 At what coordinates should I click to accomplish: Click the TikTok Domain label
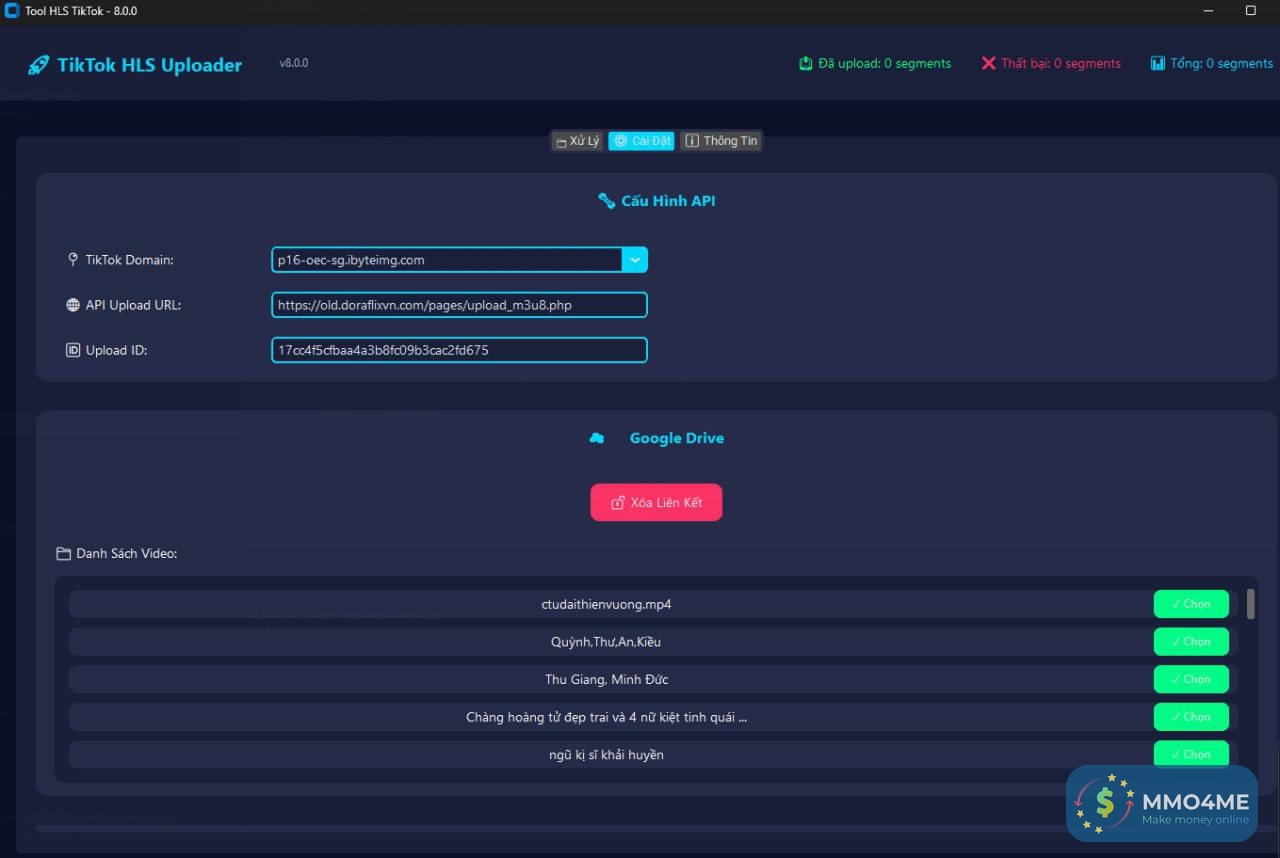pyautogui.click(x=129, y=259)
